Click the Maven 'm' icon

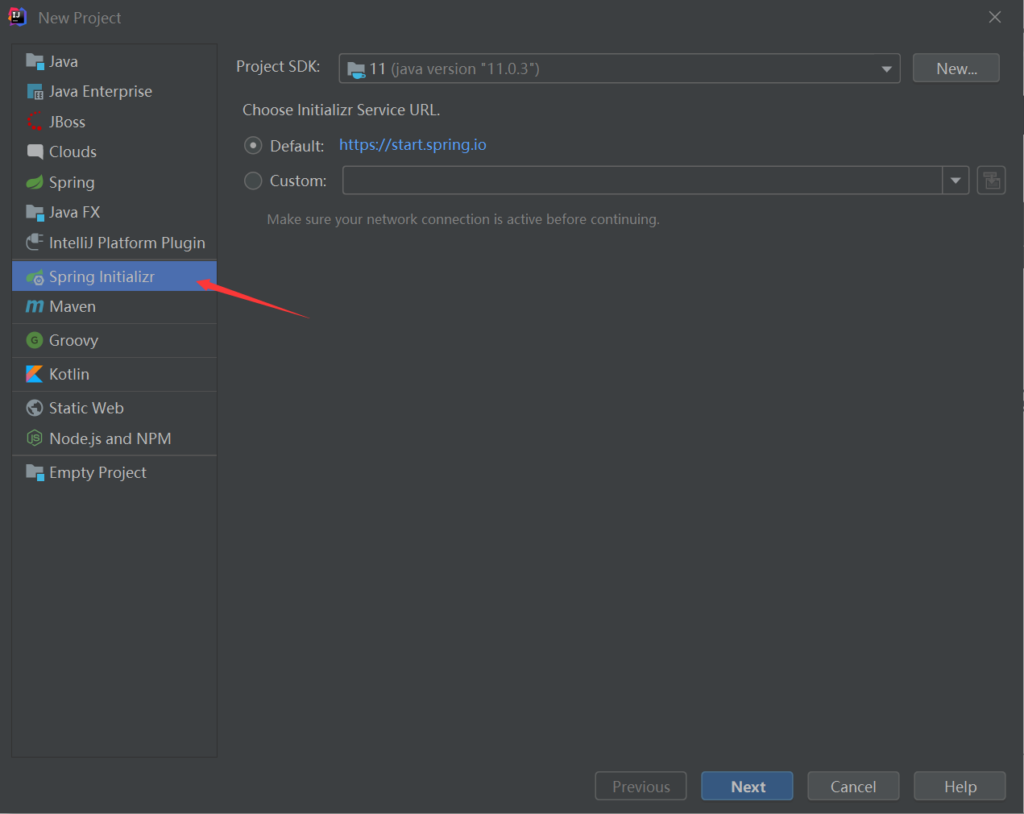click(35, 306)
